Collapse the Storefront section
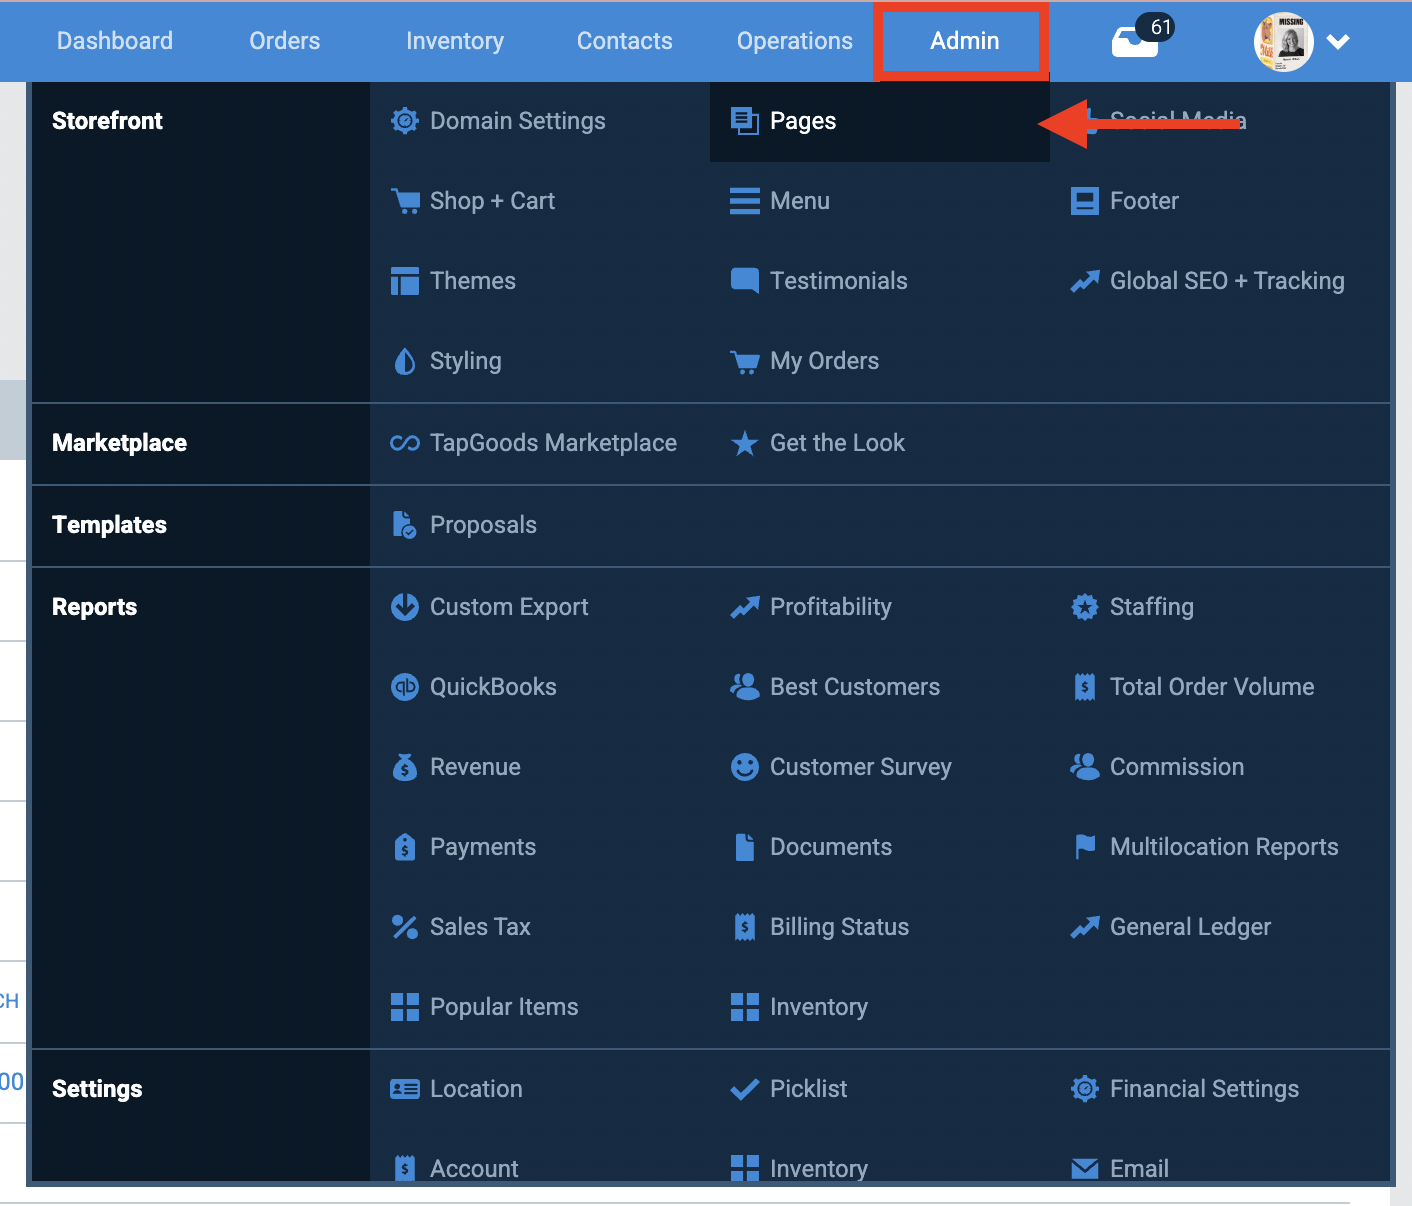 [x=107, y=120]
